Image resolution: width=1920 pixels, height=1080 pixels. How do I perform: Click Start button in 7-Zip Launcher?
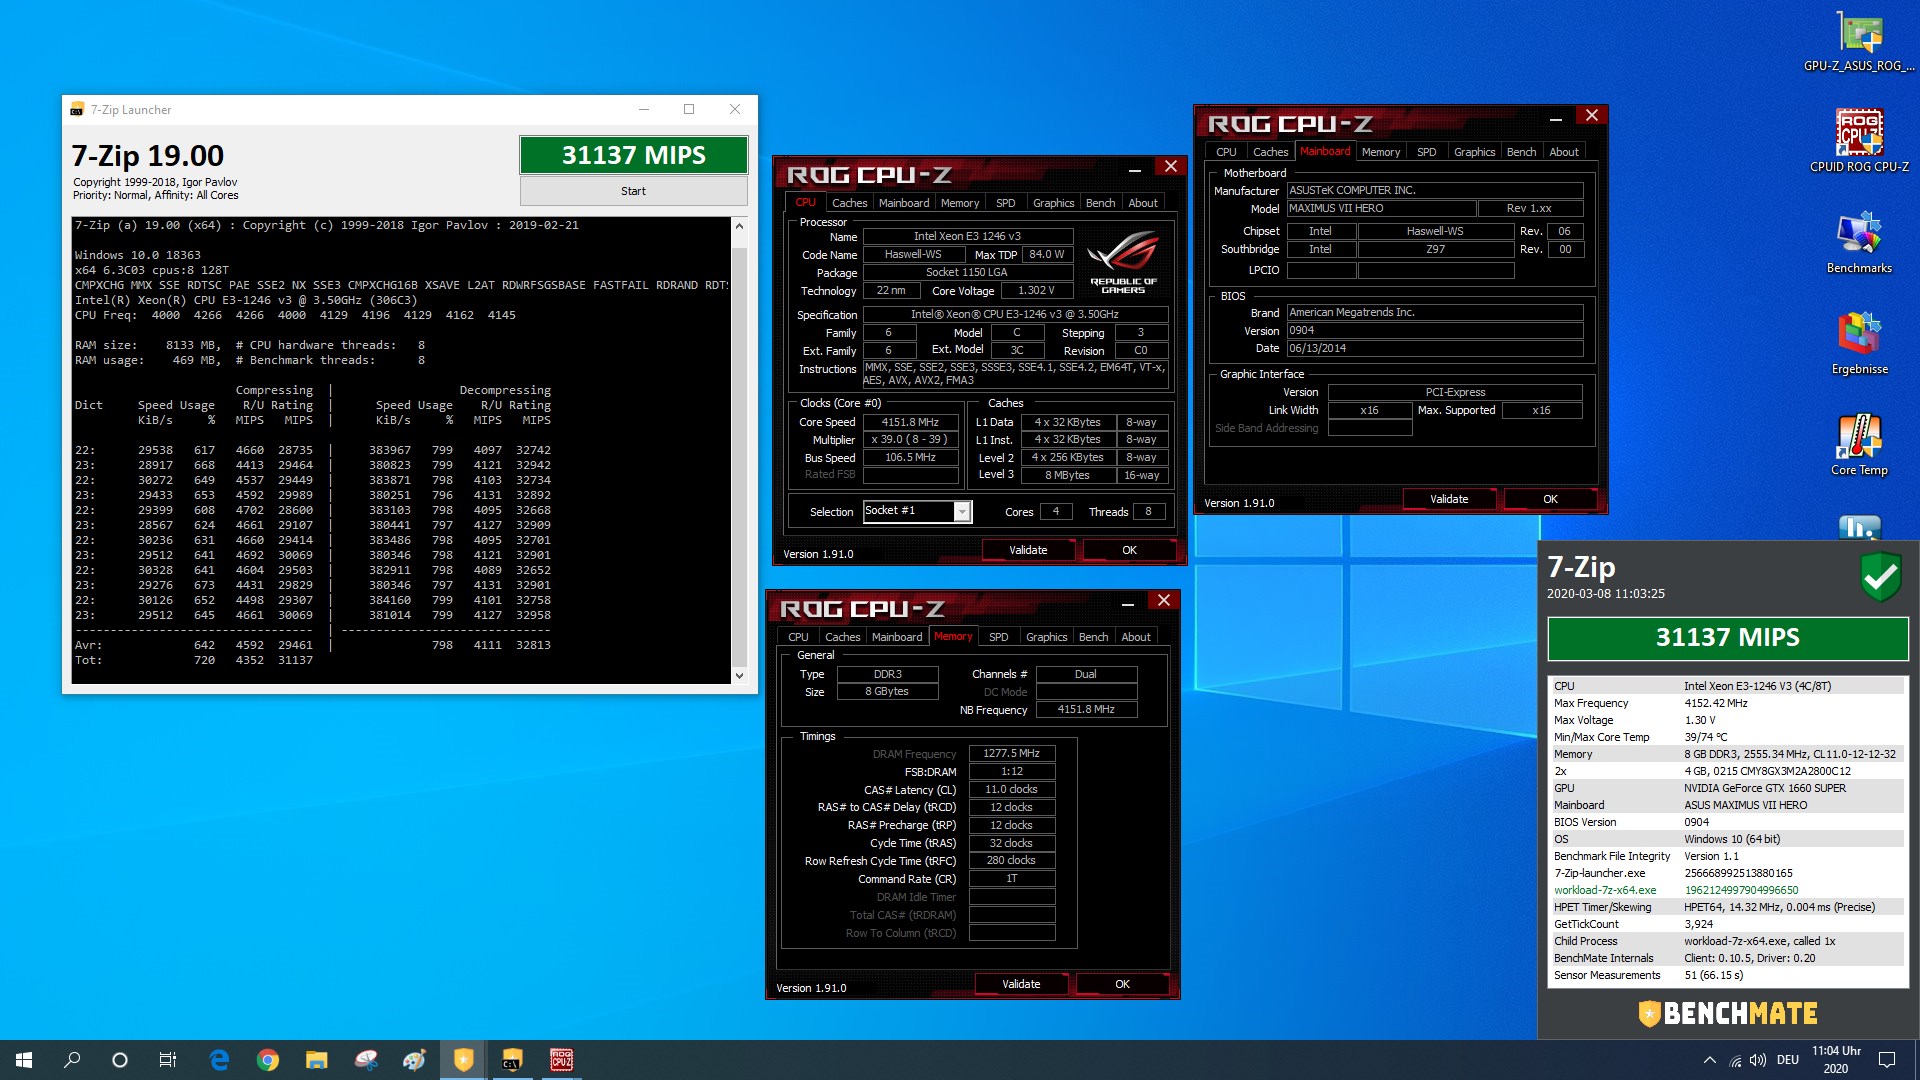click(633, 191)
